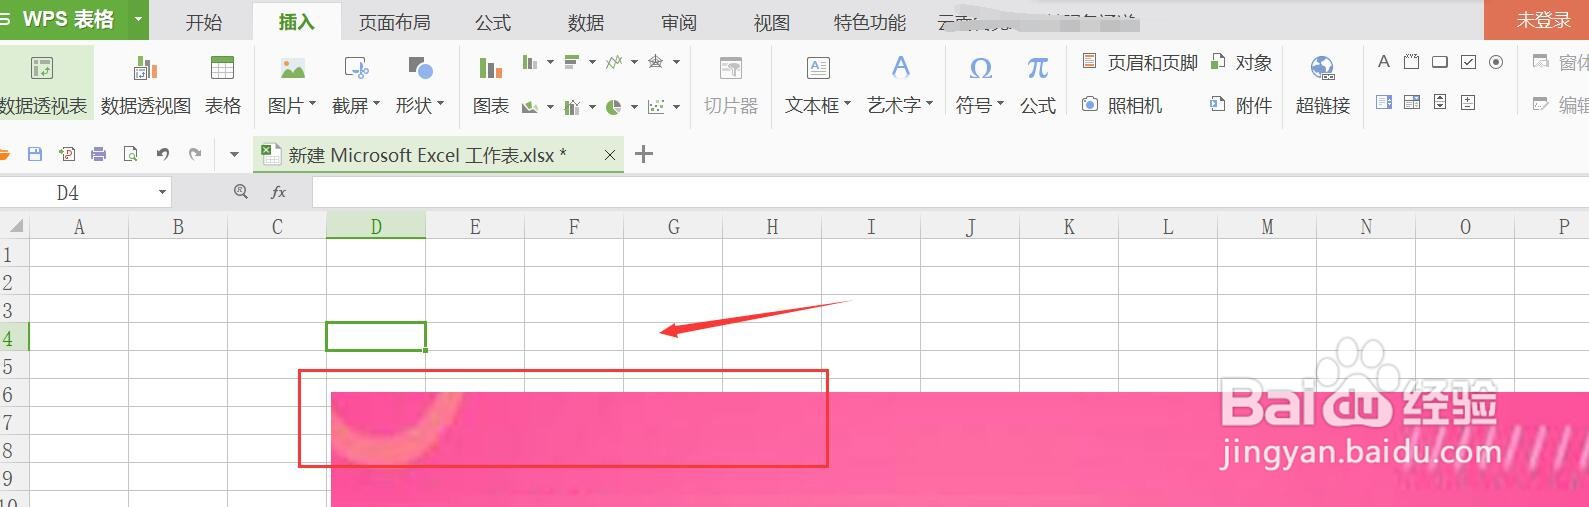Select the radar chart icon
This screenshot has height=507, width=1589.
(655, 62)
